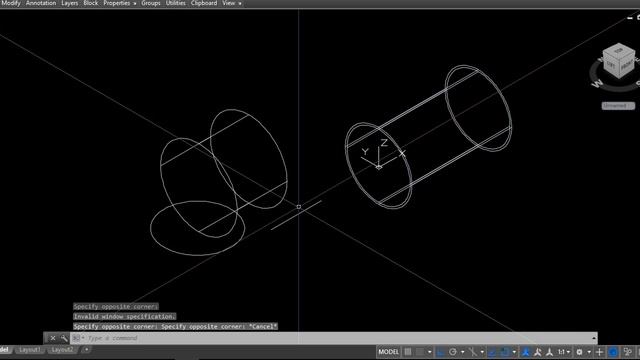
Task: Open the Groups ribbon panel title
Action: [151, 3]
